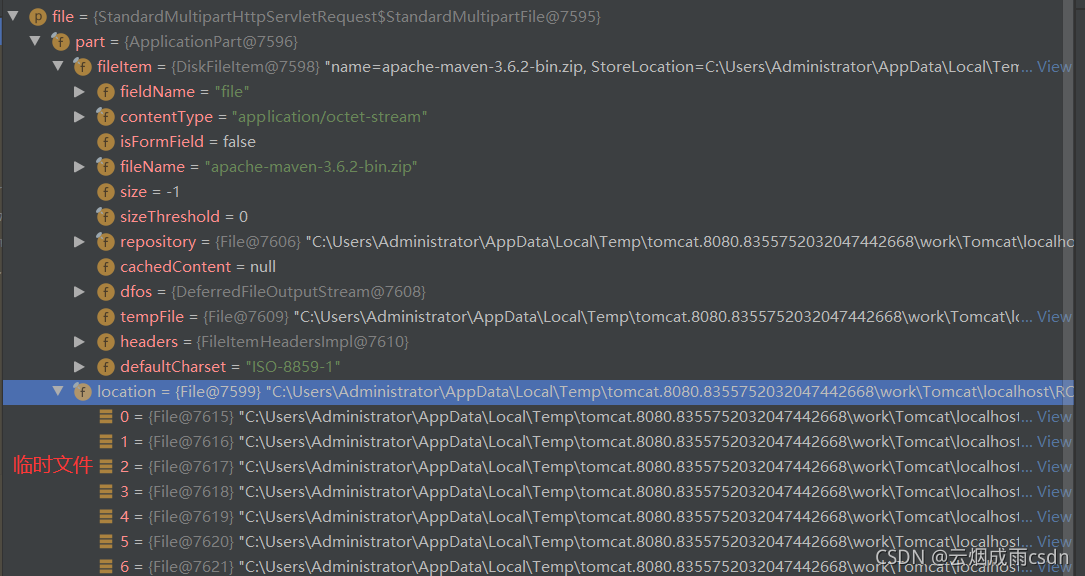Screen dimensions: 1085x576
Task: Expand the repository field
Action: (x=80, y=242)
